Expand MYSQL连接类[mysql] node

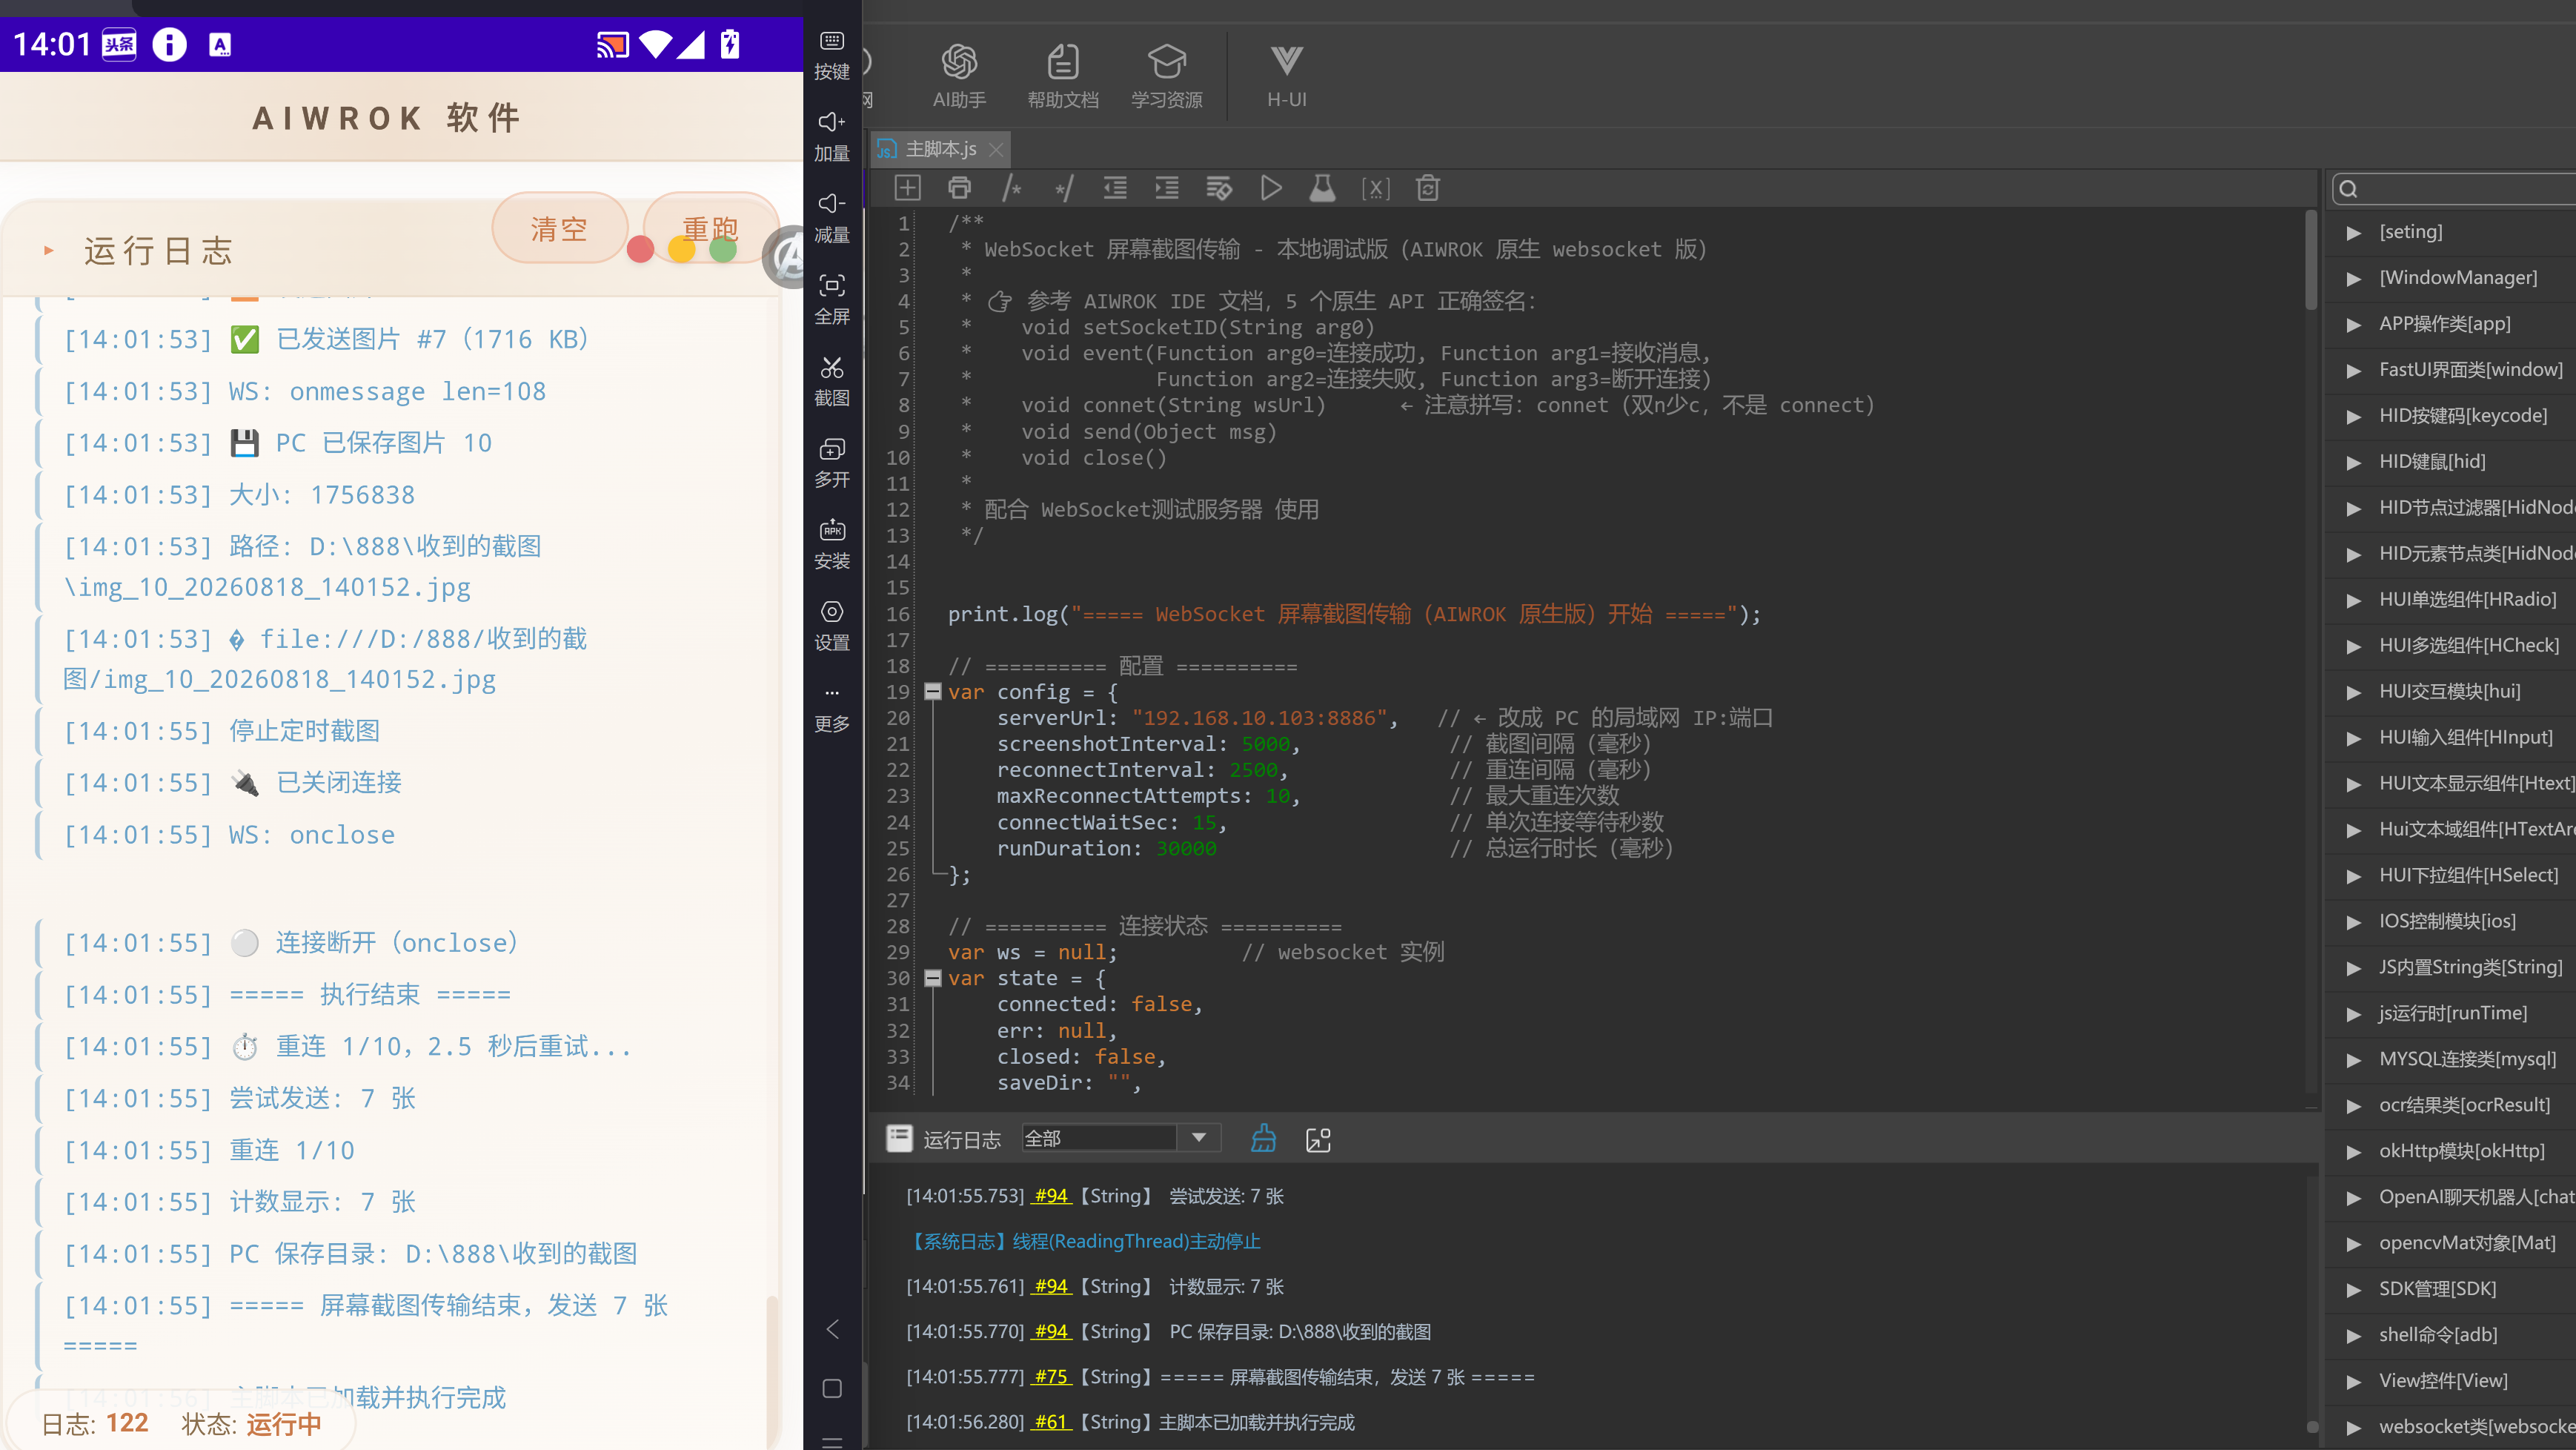click(2353, 1060)
